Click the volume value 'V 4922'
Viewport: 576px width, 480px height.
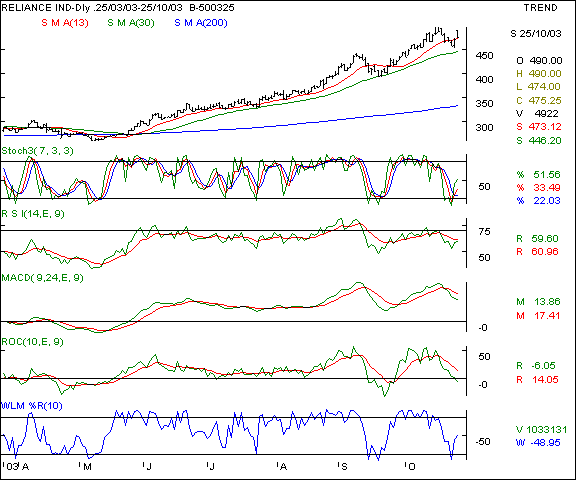tap(537, 114)
